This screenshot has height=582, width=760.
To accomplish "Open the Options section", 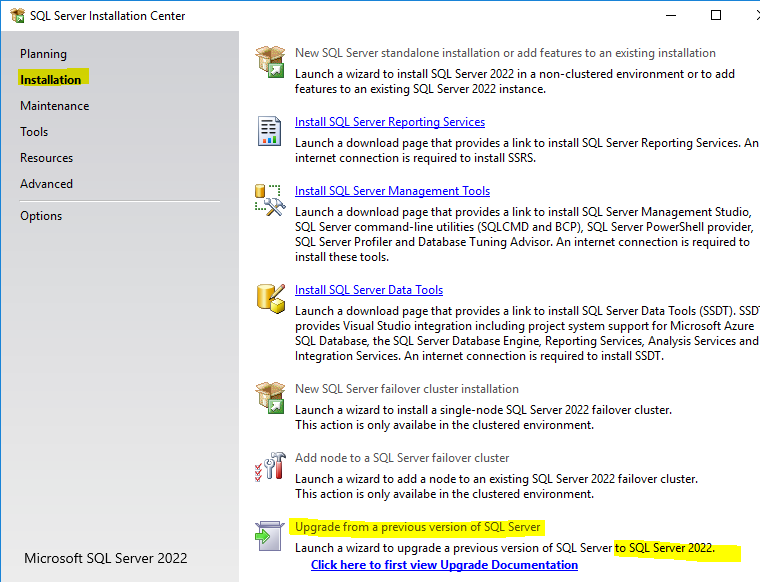I will pos(41,216).
